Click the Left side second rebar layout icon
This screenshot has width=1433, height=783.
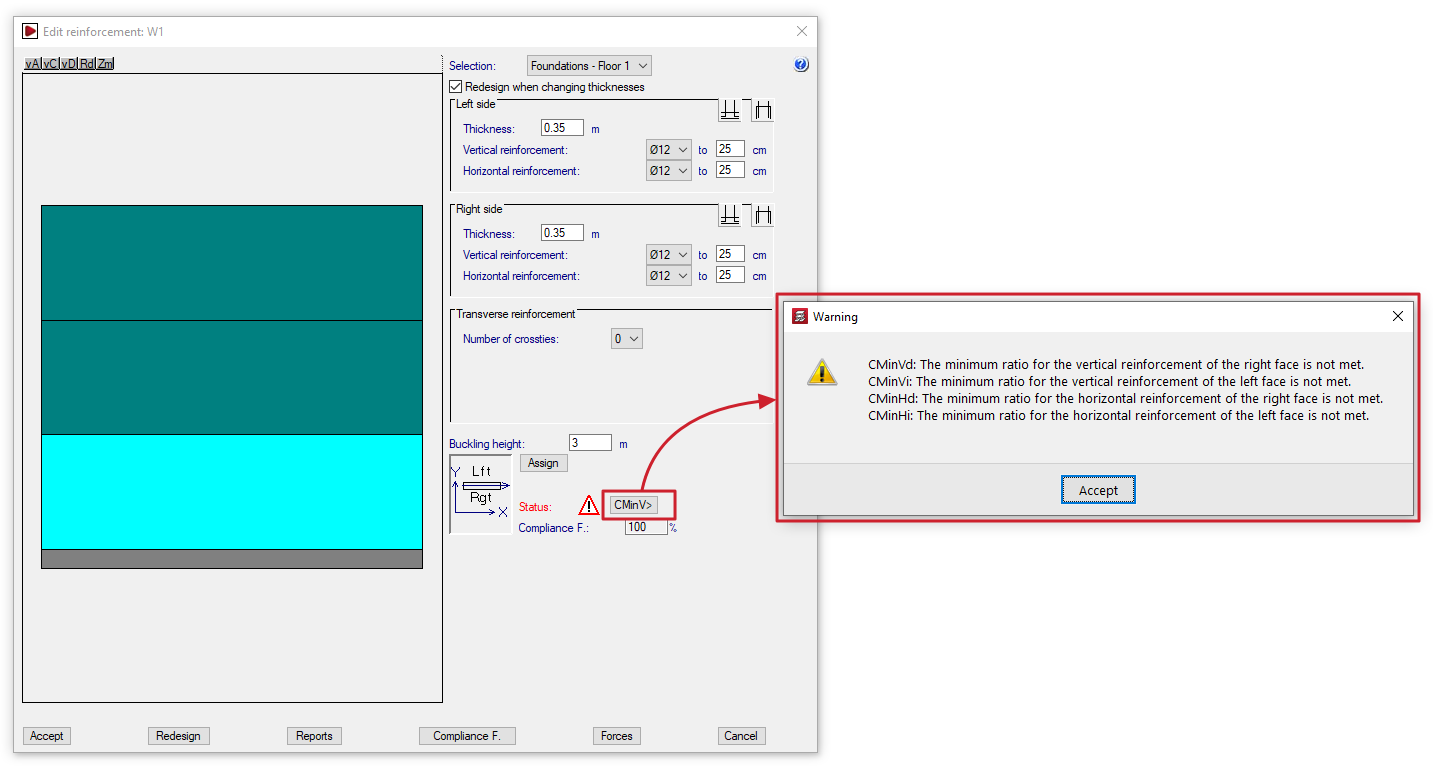(763, 110)
